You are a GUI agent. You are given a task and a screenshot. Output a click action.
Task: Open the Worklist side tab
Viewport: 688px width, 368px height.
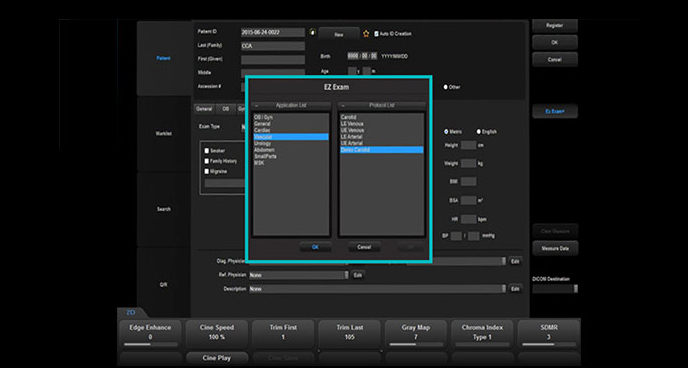[164, 134]
